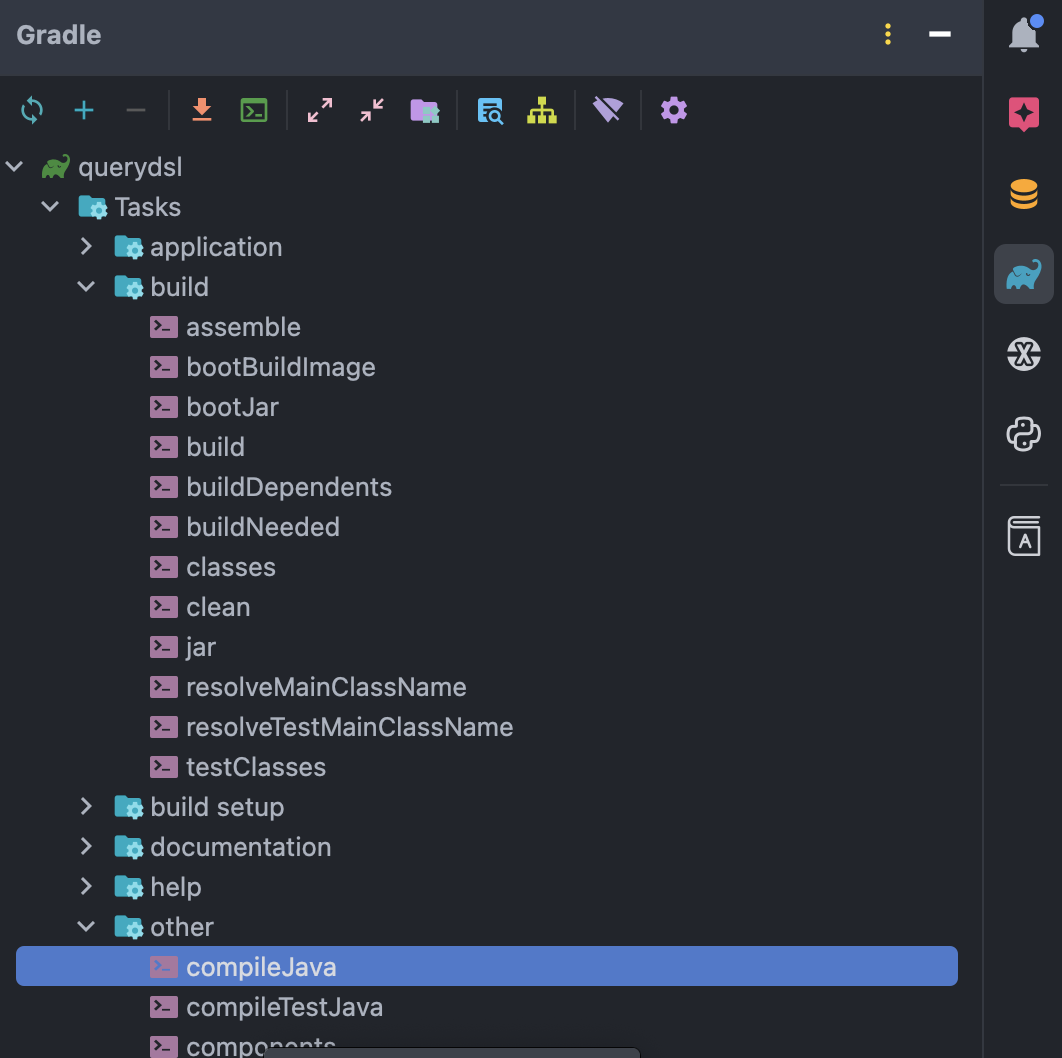Select the jar task

pos(200,647)
